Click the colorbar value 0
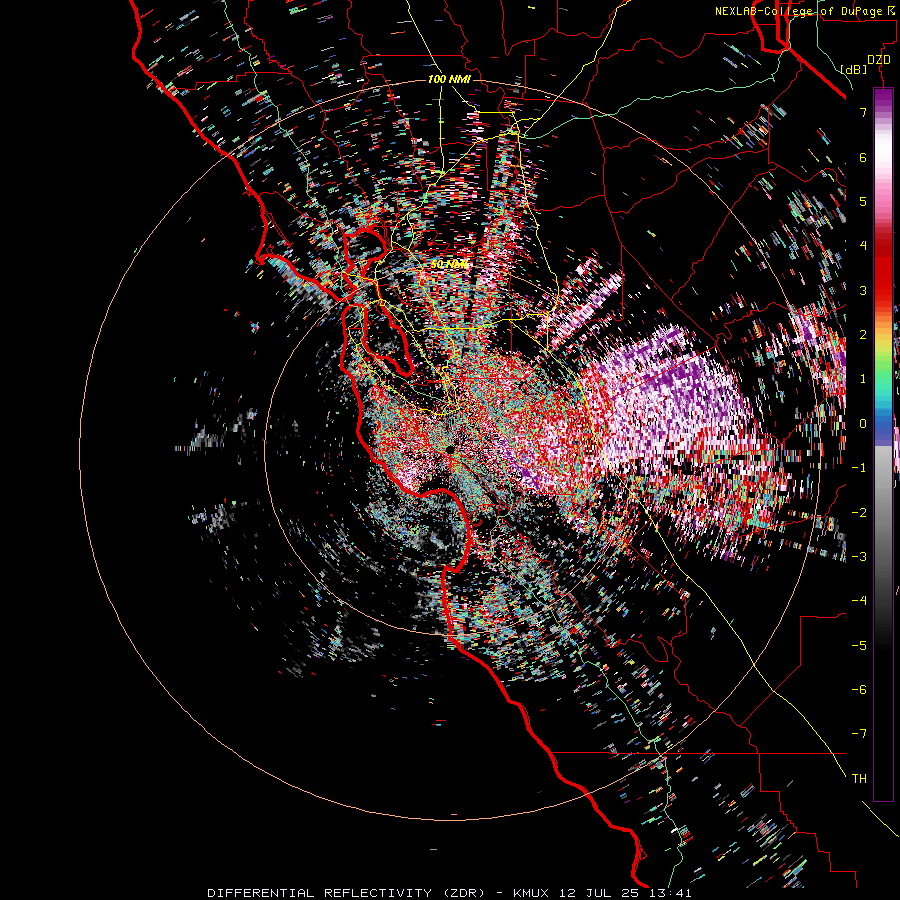 point(863,424)
